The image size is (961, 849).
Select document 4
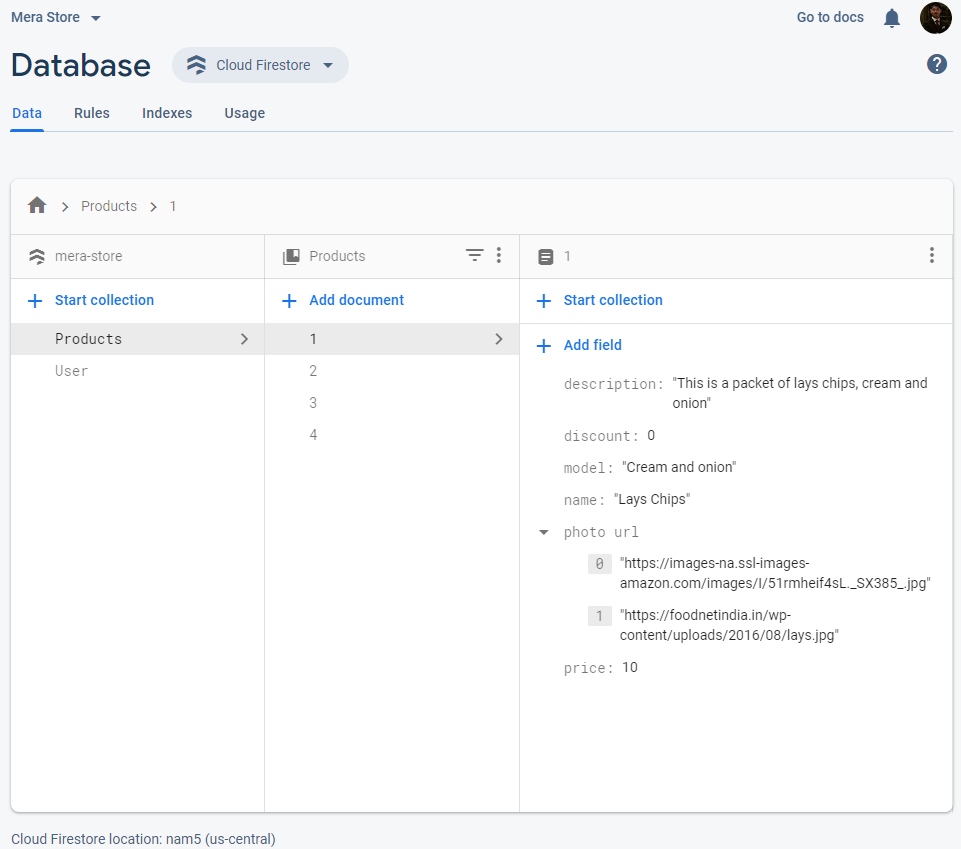click(392, 435)
